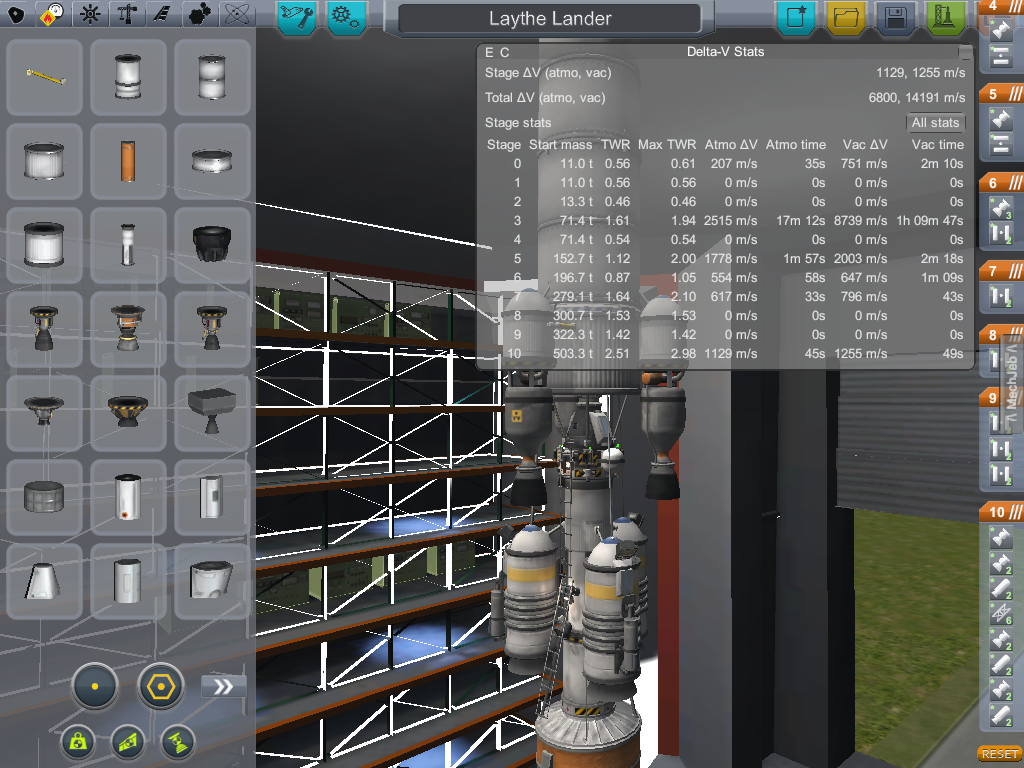This screenshot has width=1024, height=768.
Task: Toggle the C option in Delta-V Stats
Action: 504,52
